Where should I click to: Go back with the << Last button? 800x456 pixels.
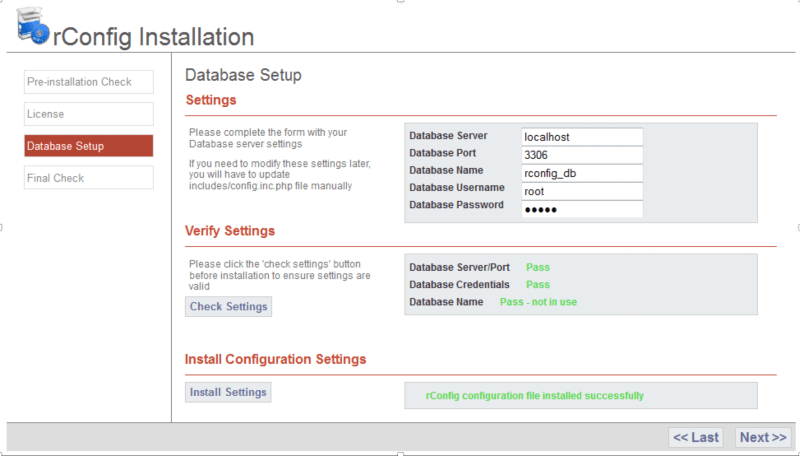pos(696,437)
